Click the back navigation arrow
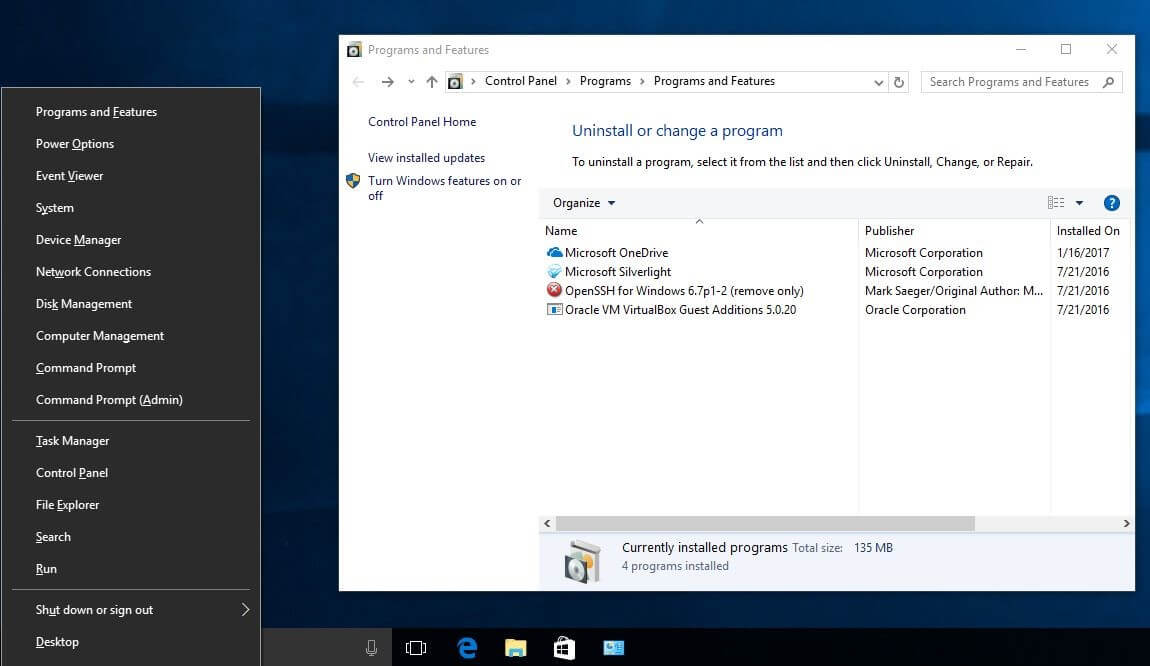This screenshot has width=1150, height=666. (358, 82)
